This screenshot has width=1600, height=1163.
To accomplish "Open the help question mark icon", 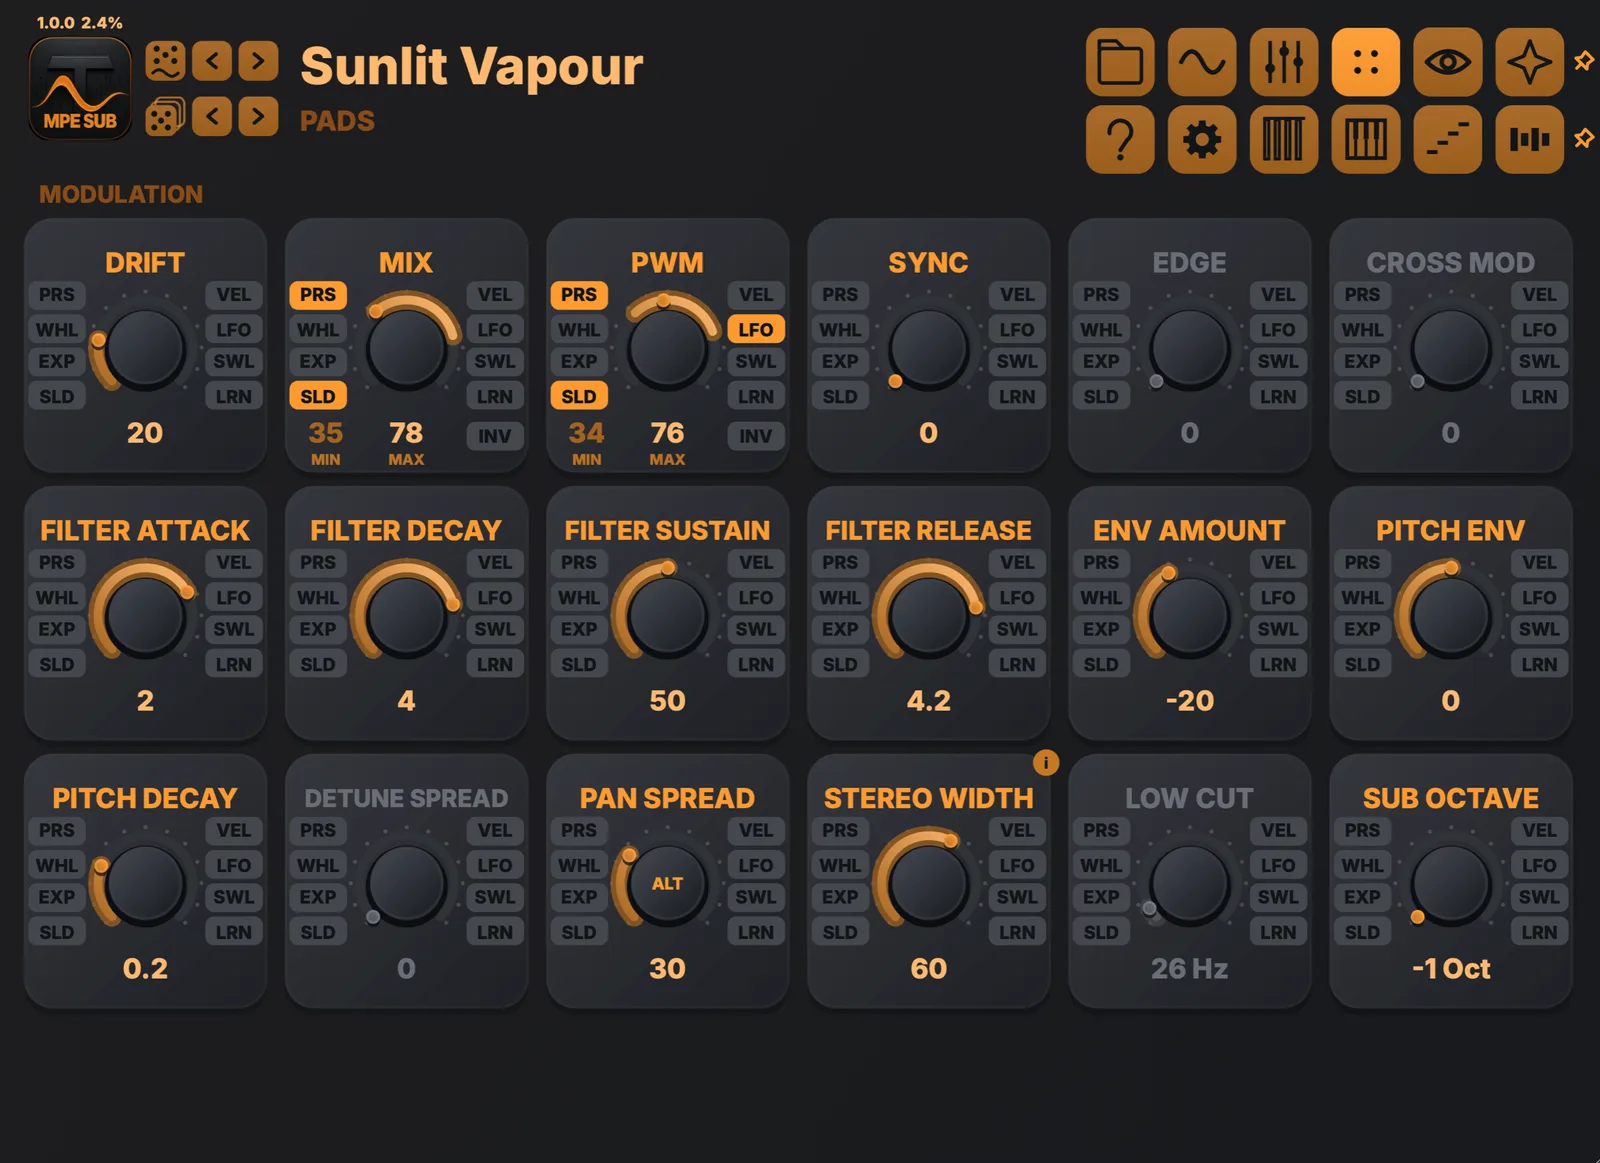I will pos(1120,139).
